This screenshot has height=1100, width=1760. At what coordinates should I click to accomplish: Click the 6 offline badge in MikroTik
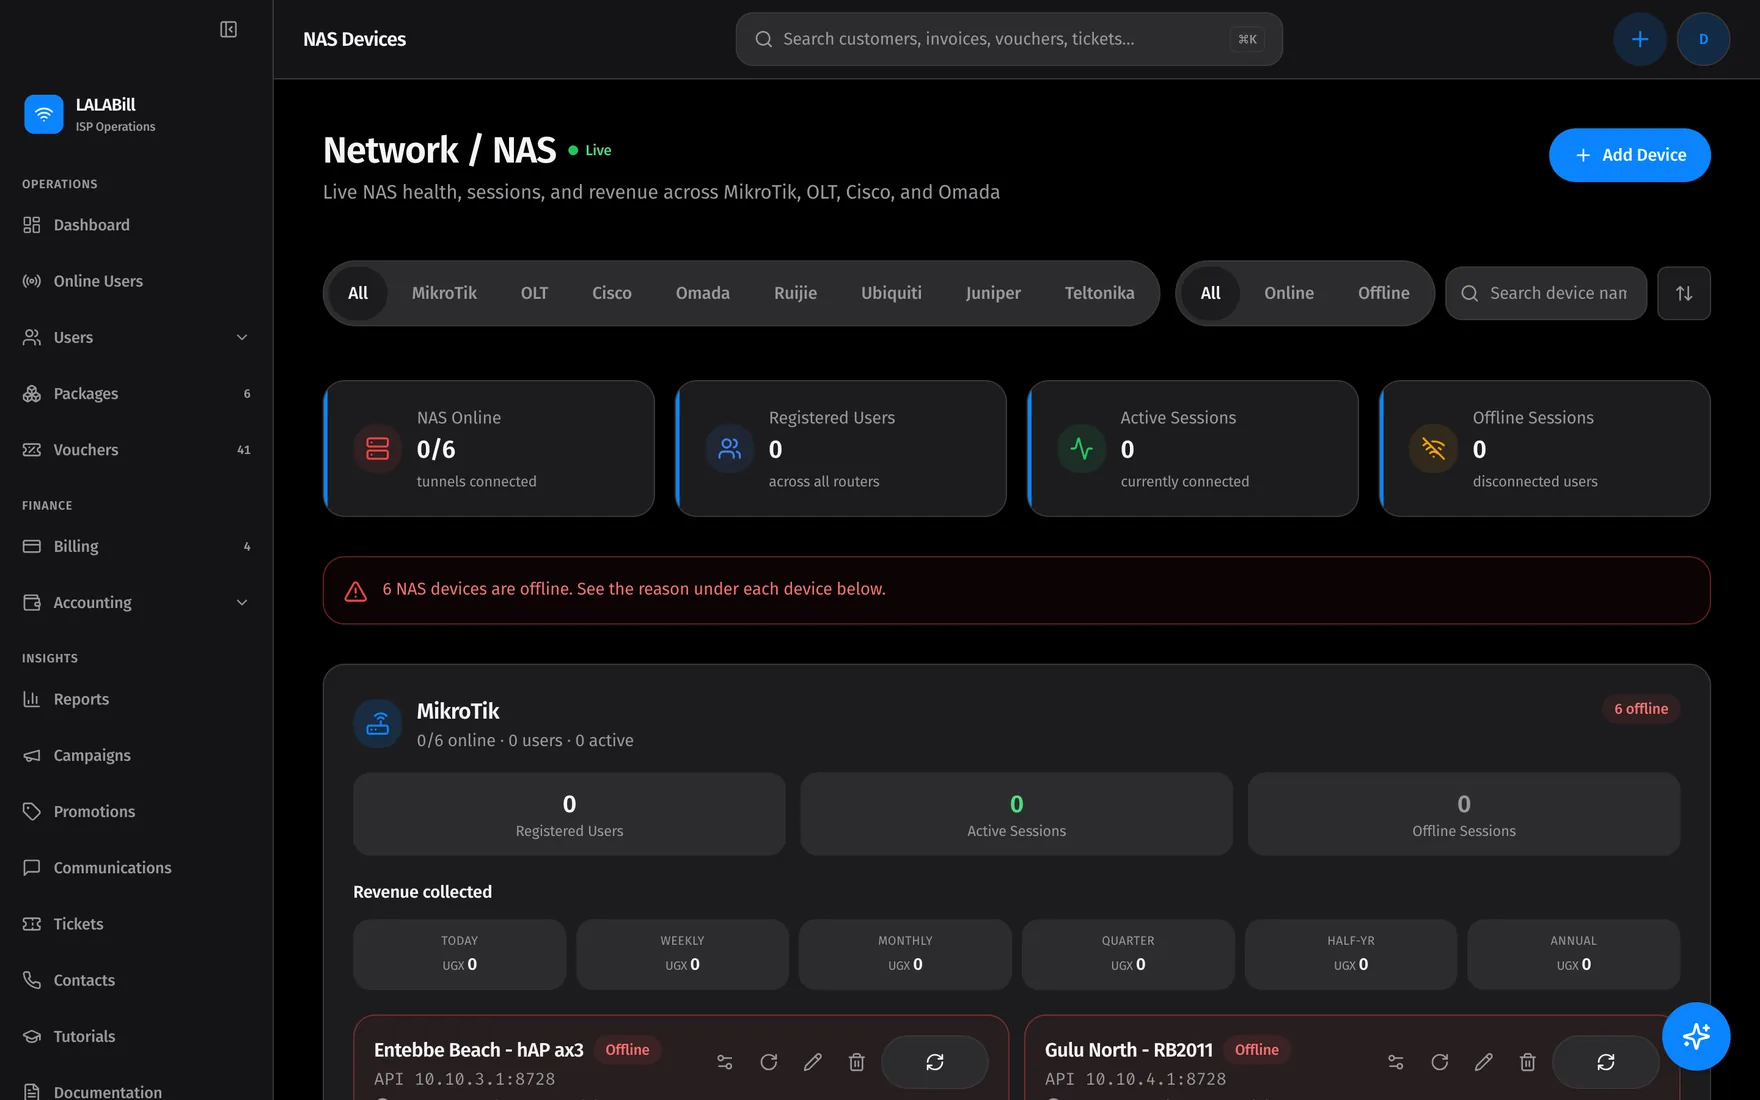point(1641,709)
